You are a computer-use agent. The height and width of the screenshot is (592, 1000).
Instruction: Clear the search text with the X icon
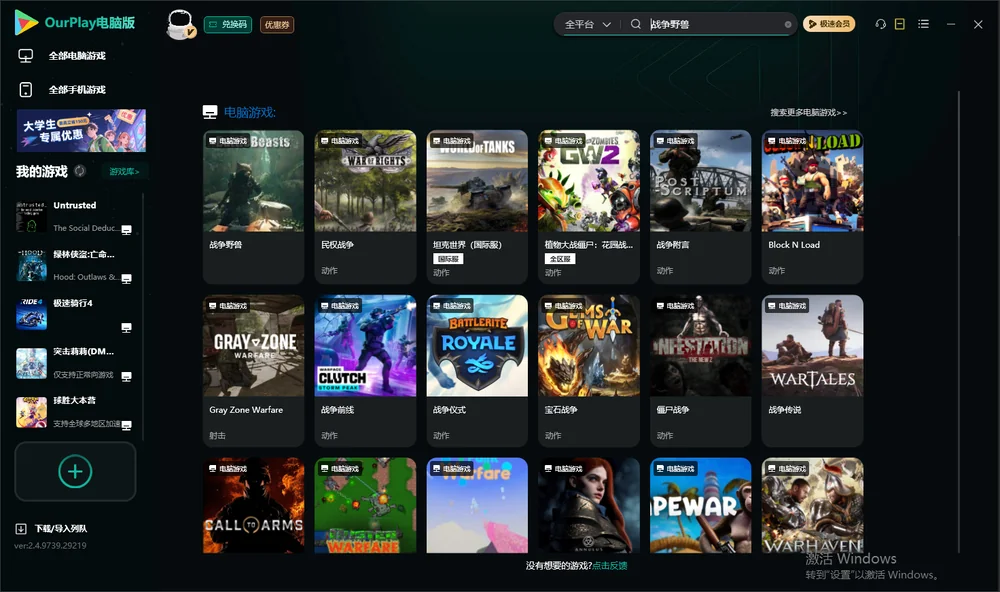pos(788,24)
